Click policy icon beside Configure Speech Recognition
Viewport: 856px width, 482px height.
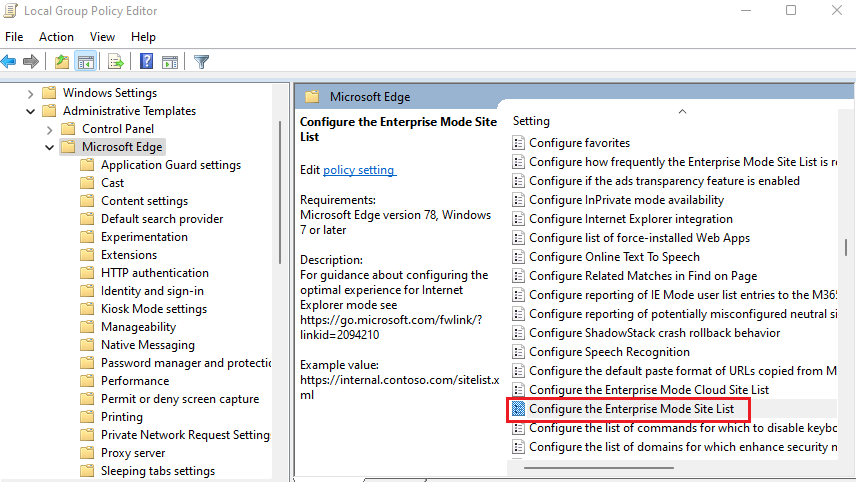coord(518,352)
